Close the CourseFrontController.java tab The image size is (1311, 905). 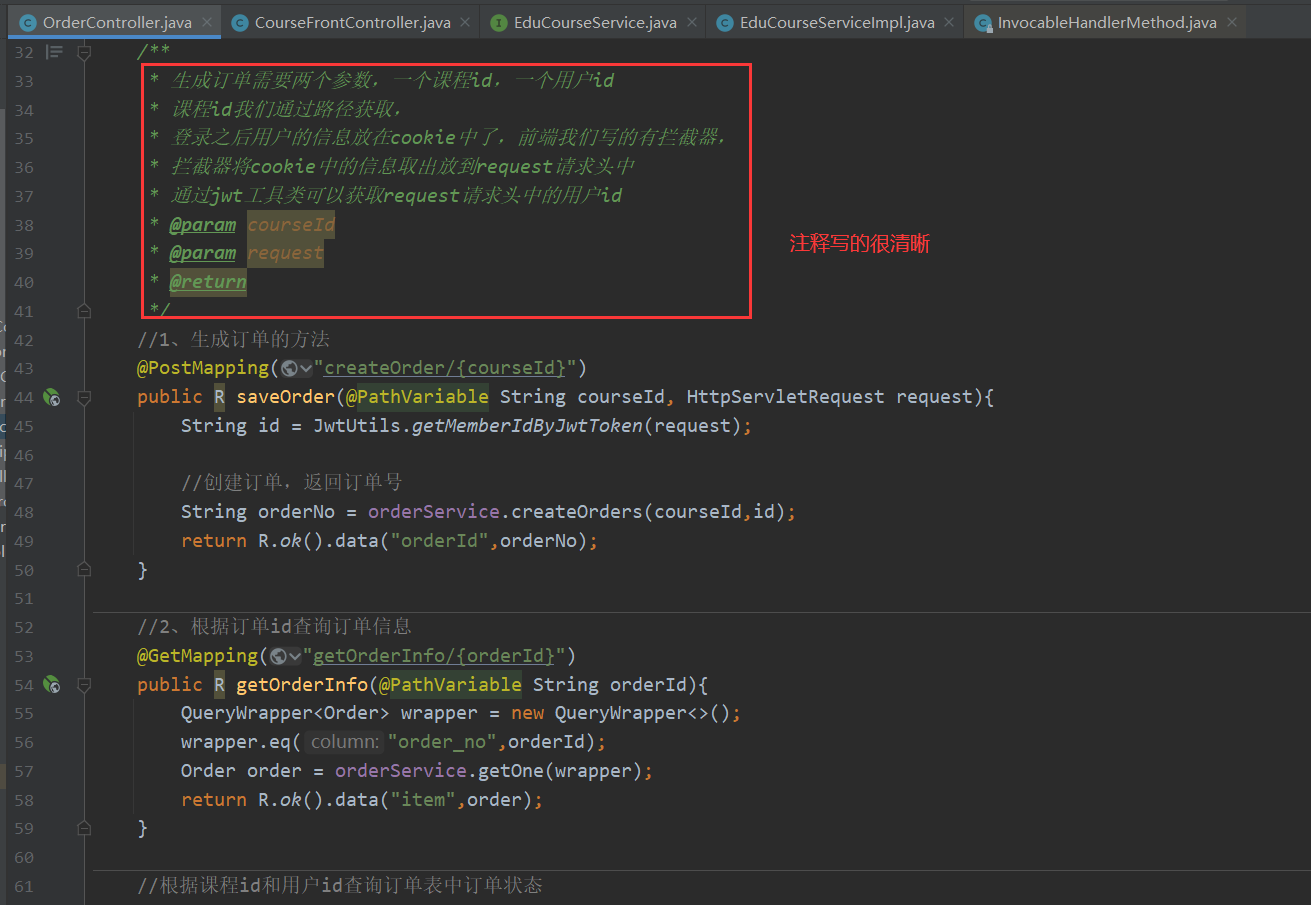point(467,22)
